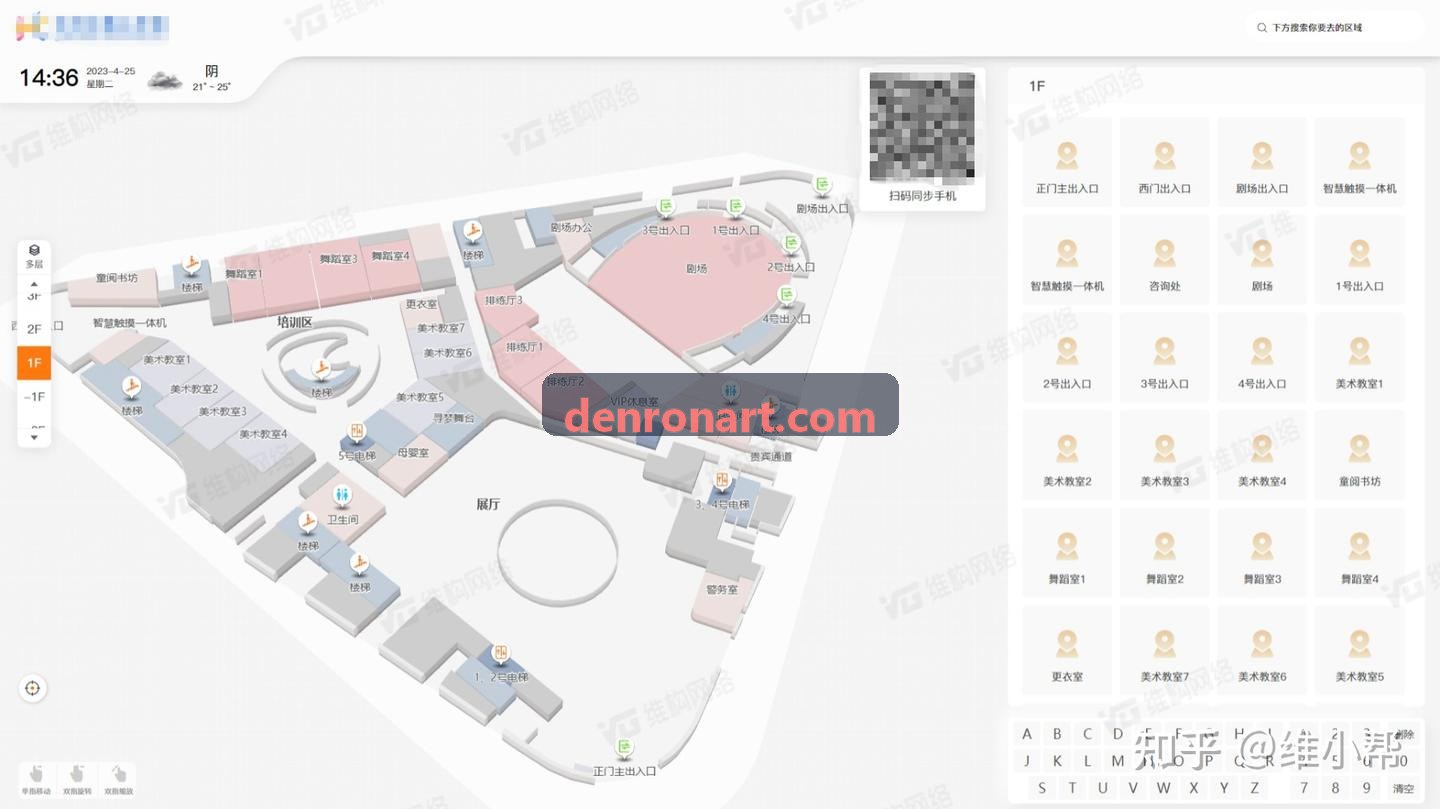The height and width of the screenshot is (809, 1440).
Task: Toggle the 多层 multi-floor view
Action: [34, 256]
